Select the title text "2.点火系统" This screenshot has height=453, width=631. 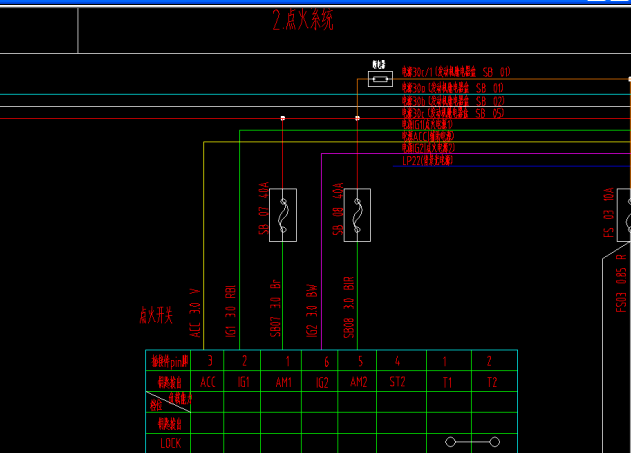(x=303, y=20)
